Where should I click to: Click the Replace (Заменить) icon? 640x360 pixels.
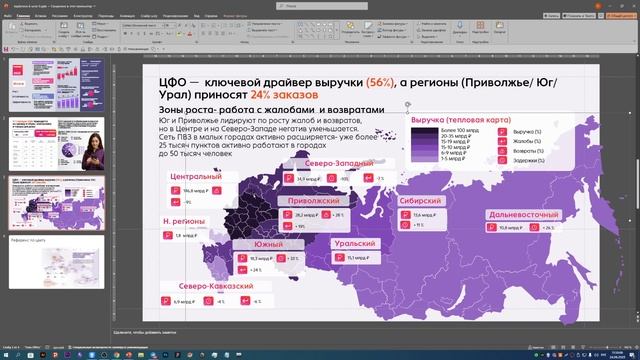(x=418, y=30)
